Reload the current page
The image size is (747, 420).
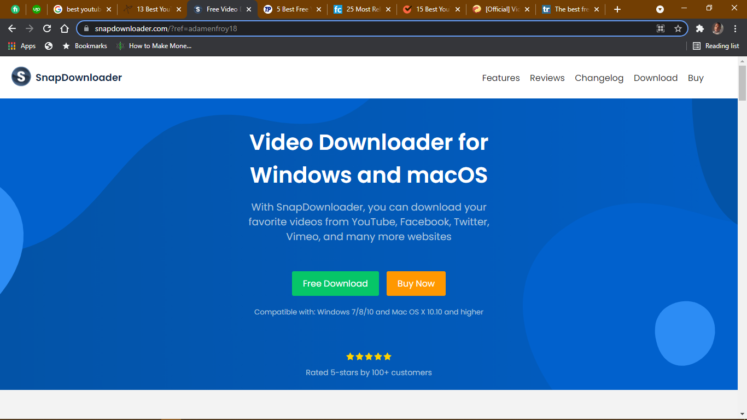[x=47, y=29]
